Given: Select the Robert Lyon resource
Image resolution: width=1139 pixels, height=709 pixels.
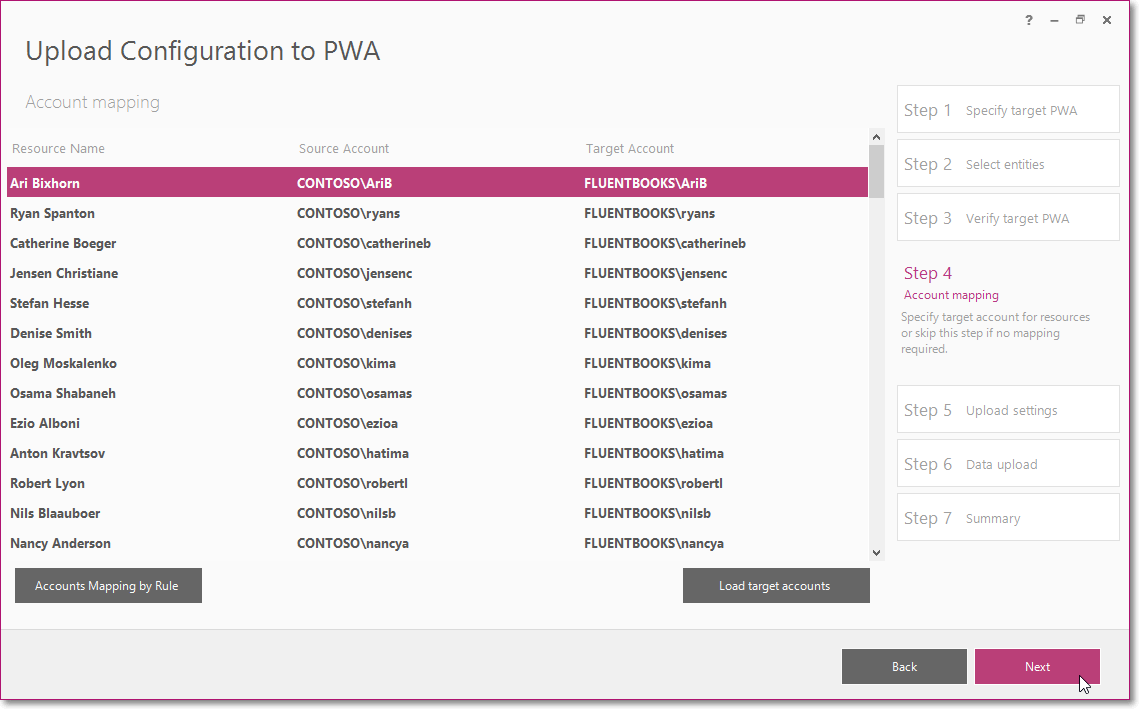Looking at the screenshot, I should pos(47,483).
